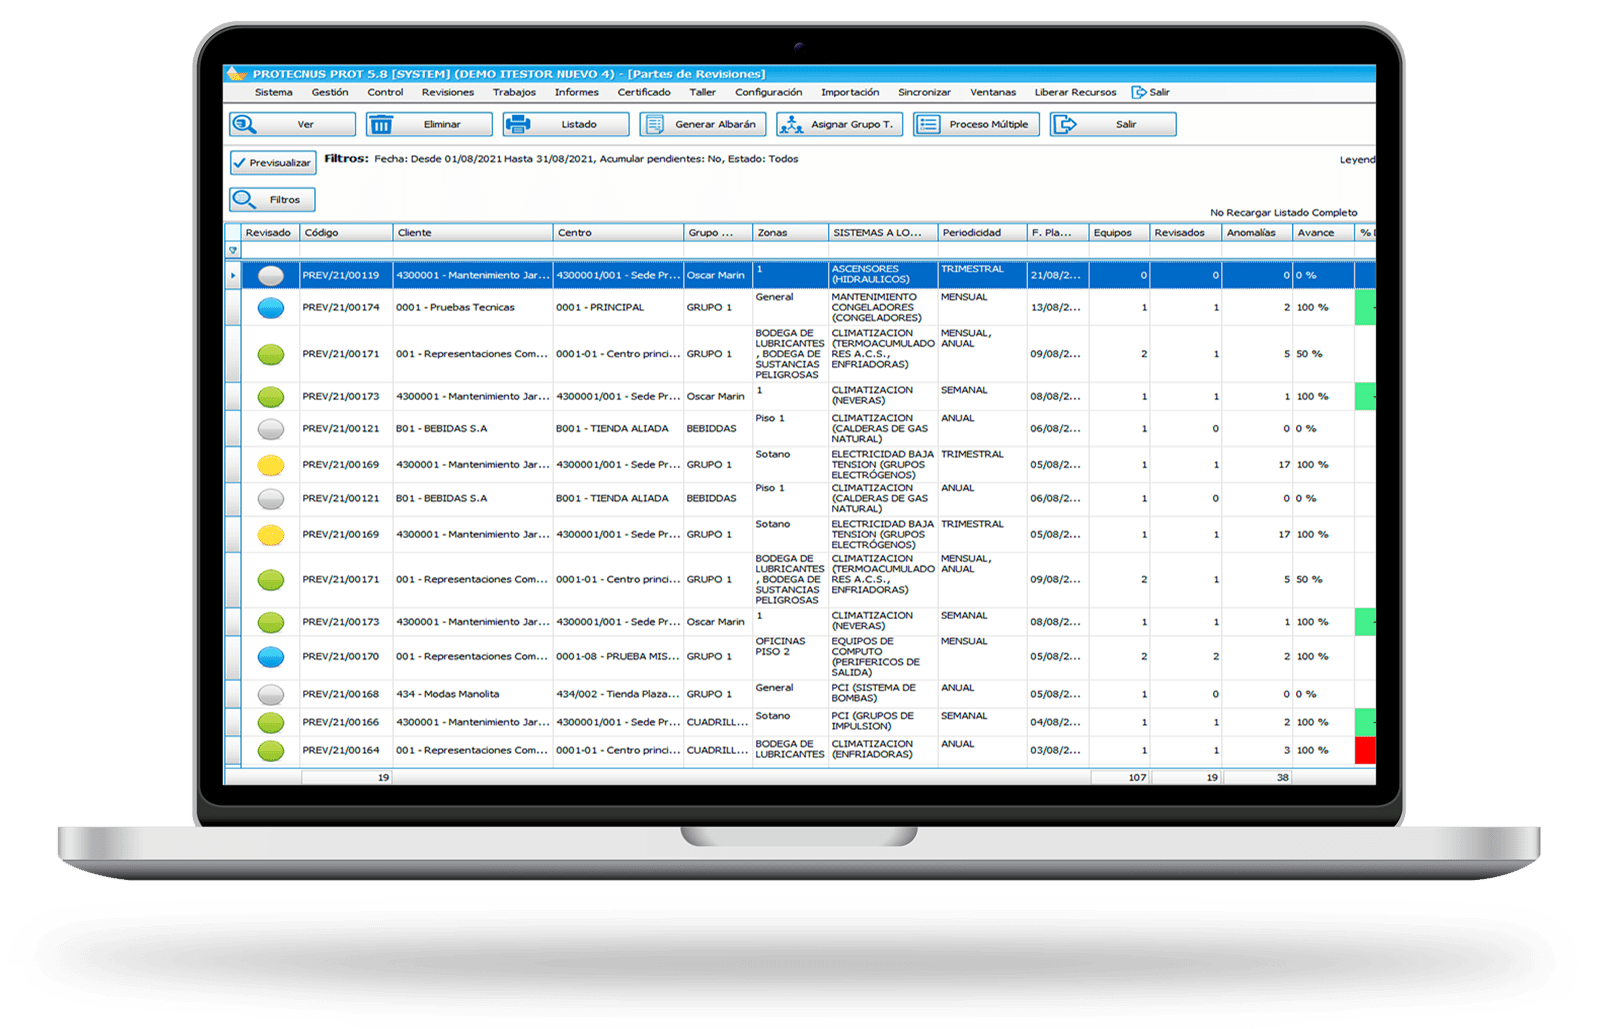Open the Sincronizar menu
Screen dimensions: 1600x1029
[925, 92]
